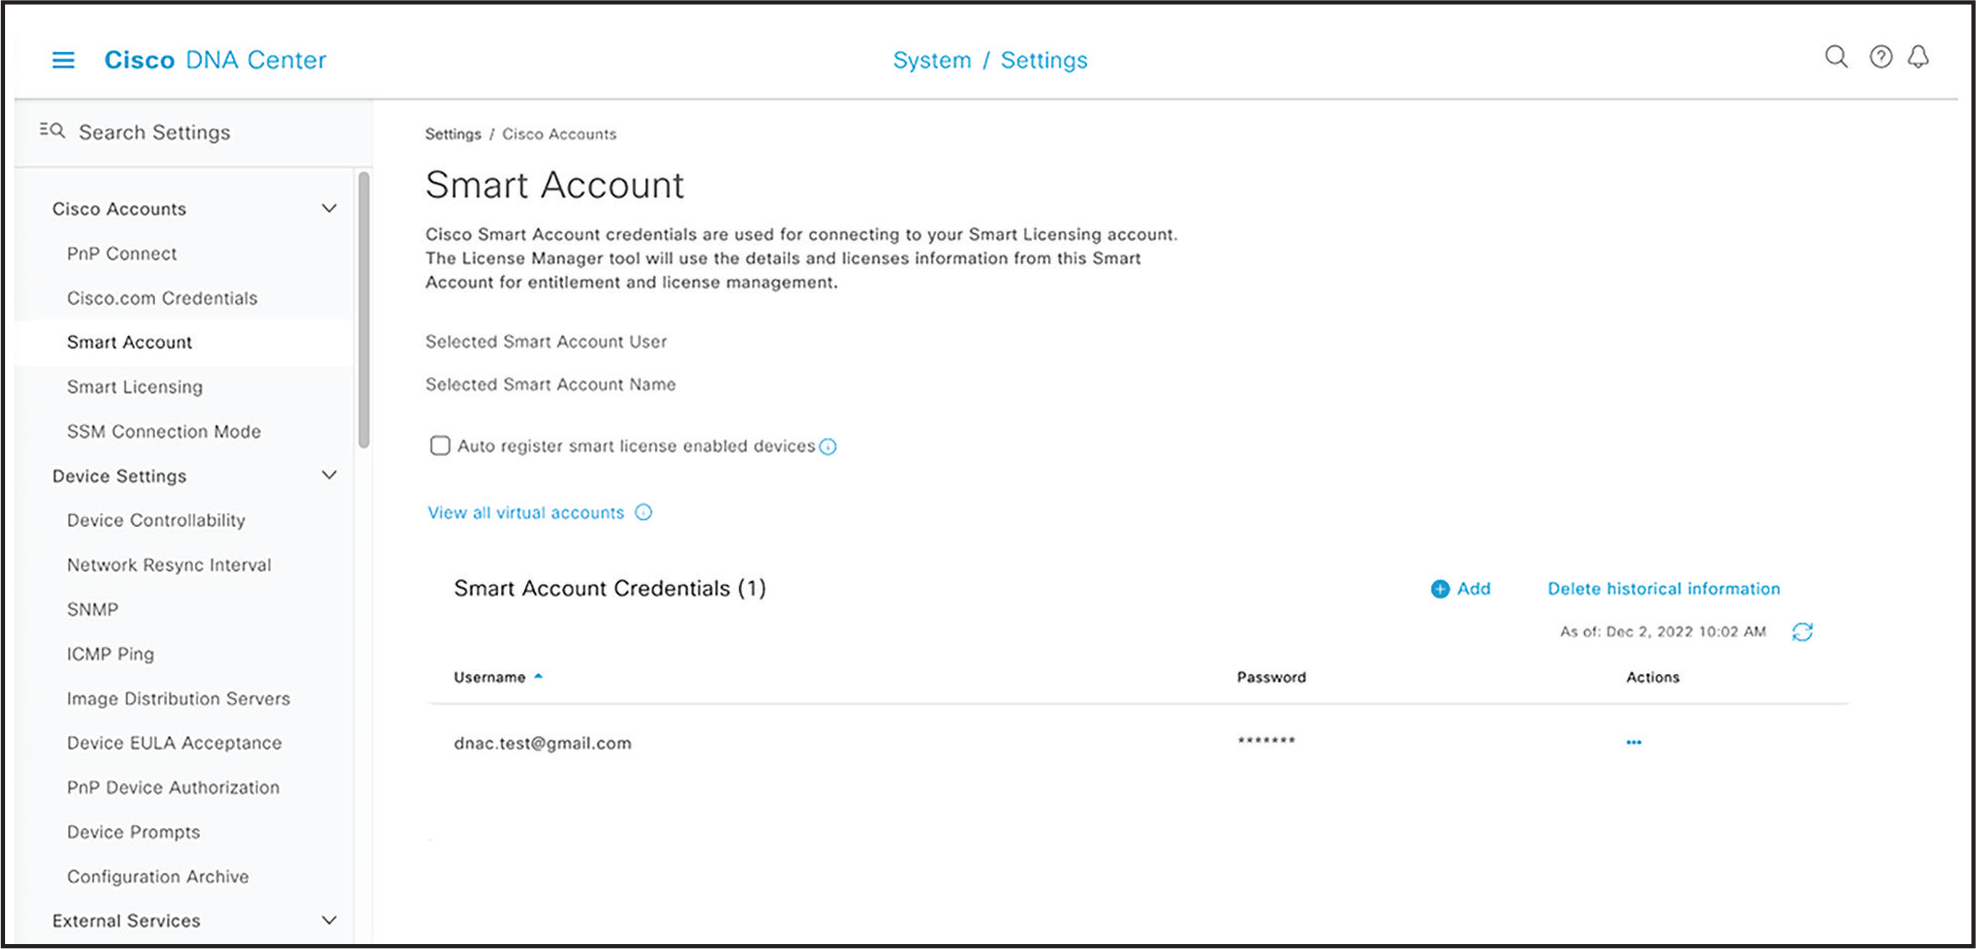Click Settings in the top page title
The image size is (1976, 949).
(x=1044, y=60)
